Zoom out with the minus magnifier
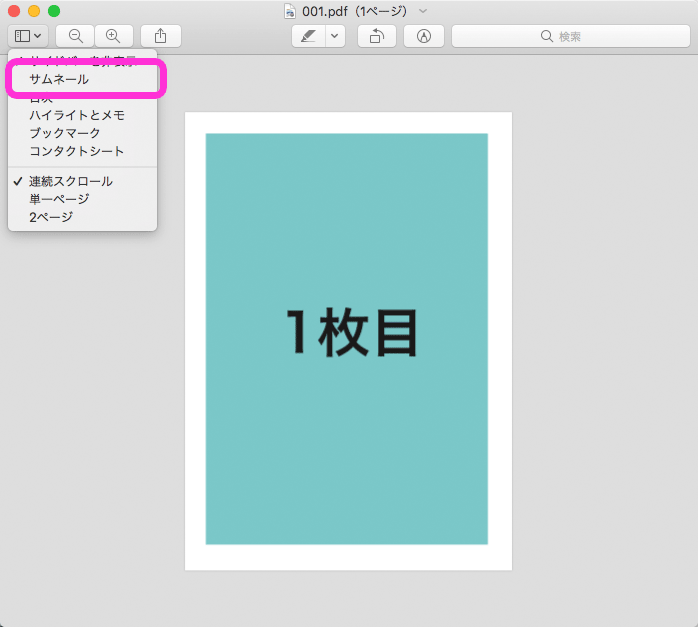 click(x=75, y=36)
